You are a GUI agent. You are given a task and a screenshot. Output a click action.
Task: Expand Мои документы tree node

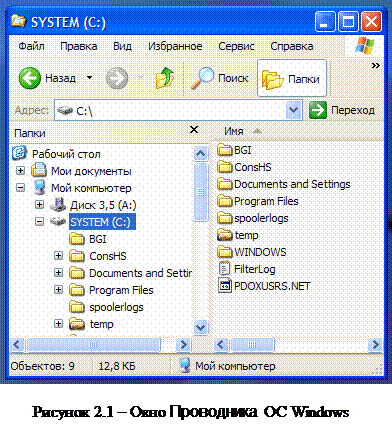click(21, 171)
